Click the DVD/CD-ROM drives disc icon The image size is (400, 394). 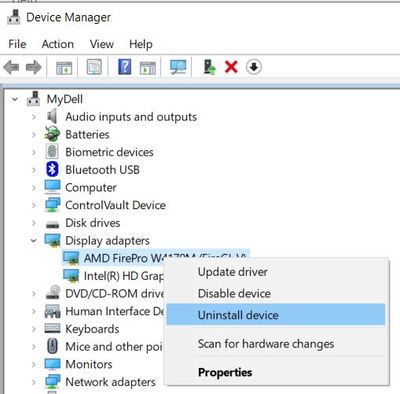pyautogui.click(x=53, y=293)
